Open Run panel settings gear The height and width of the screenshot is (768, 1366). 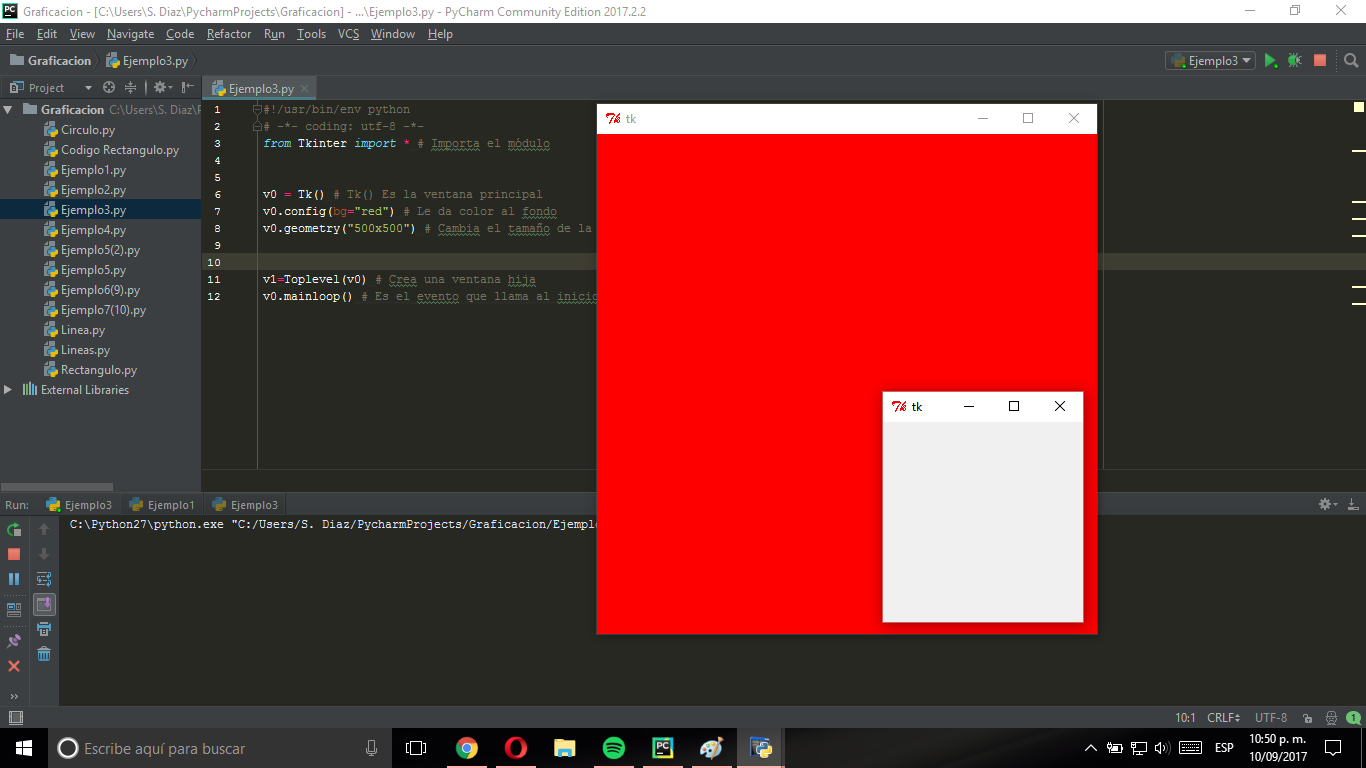pos(1325,504)
